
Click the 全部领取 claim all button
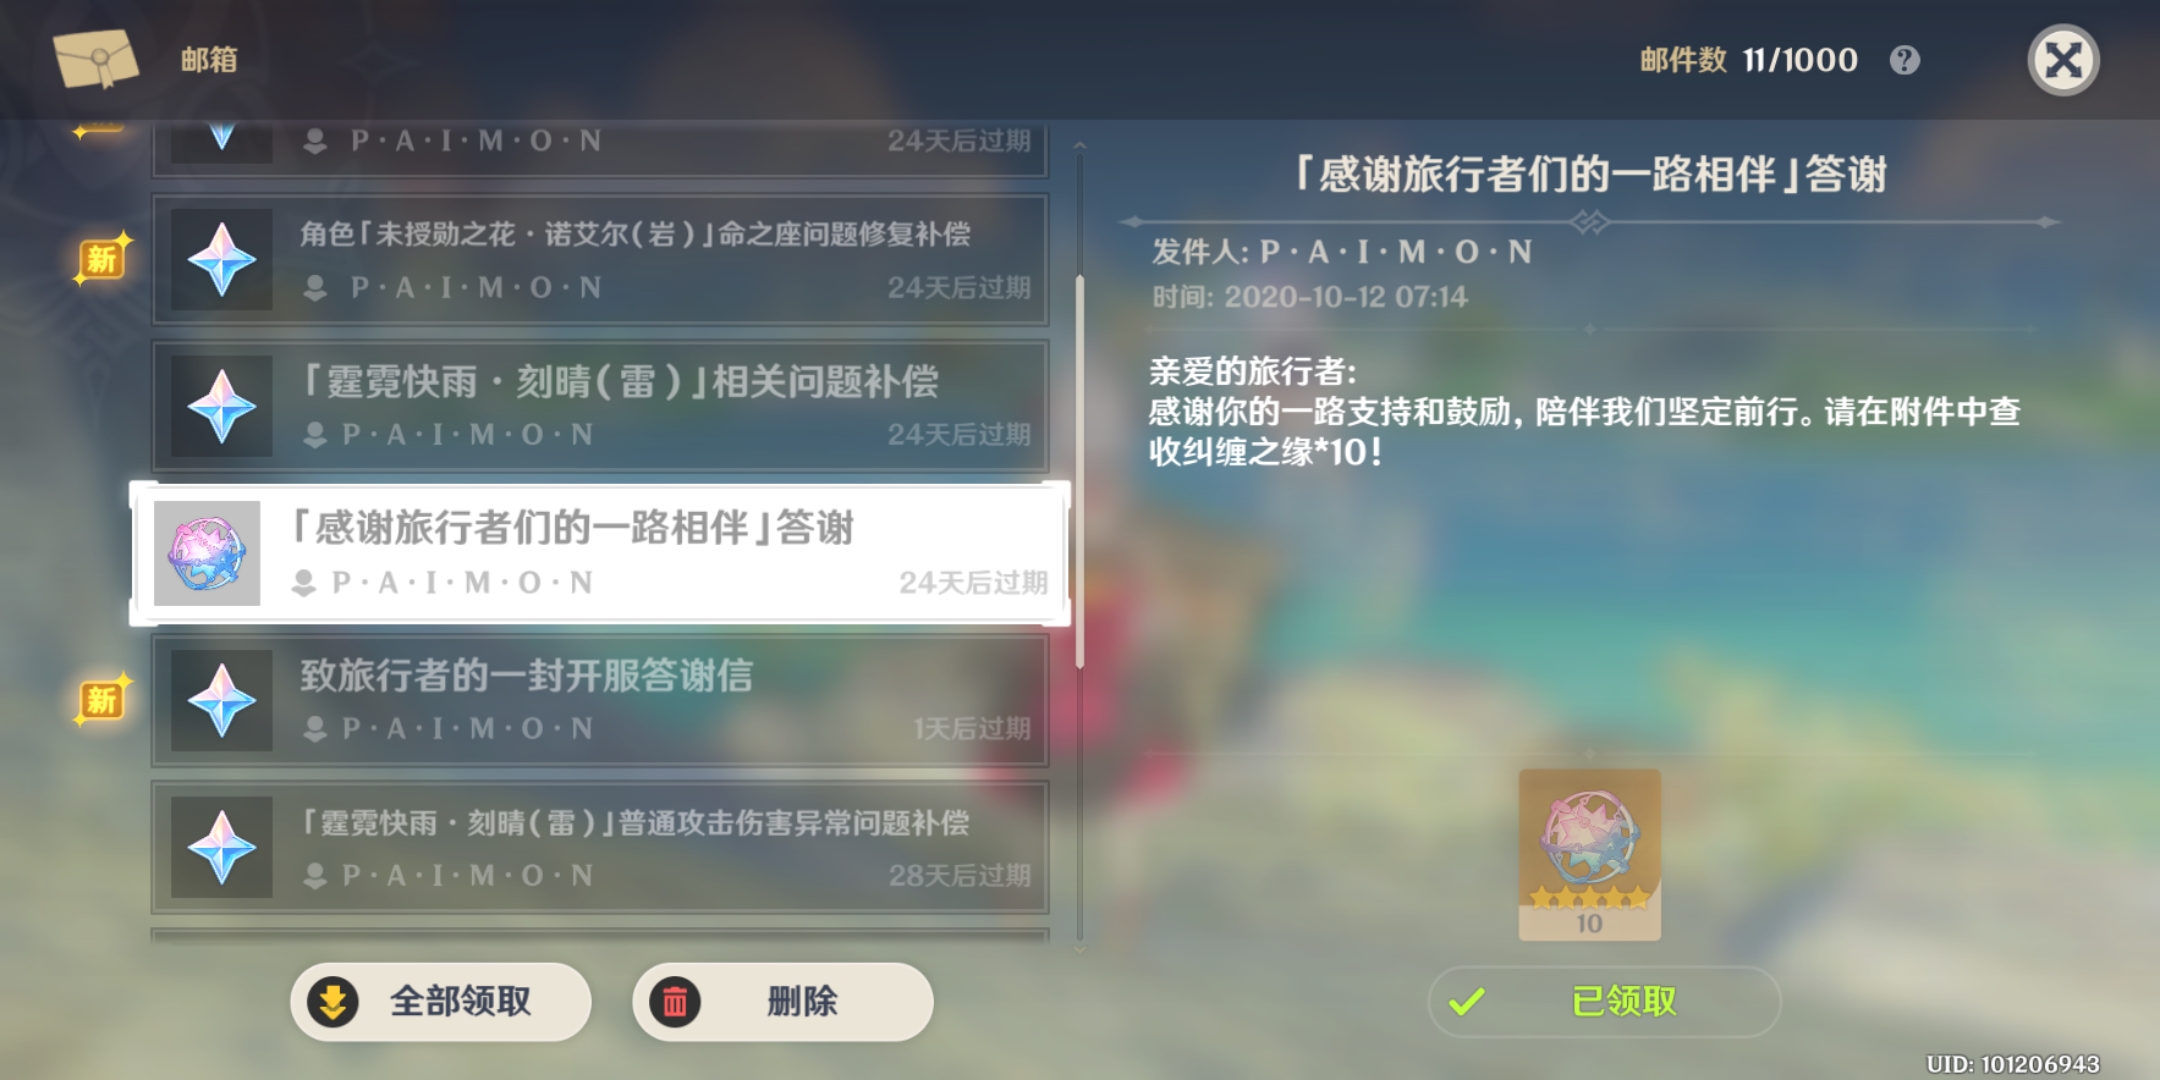tap(440, 1001)
